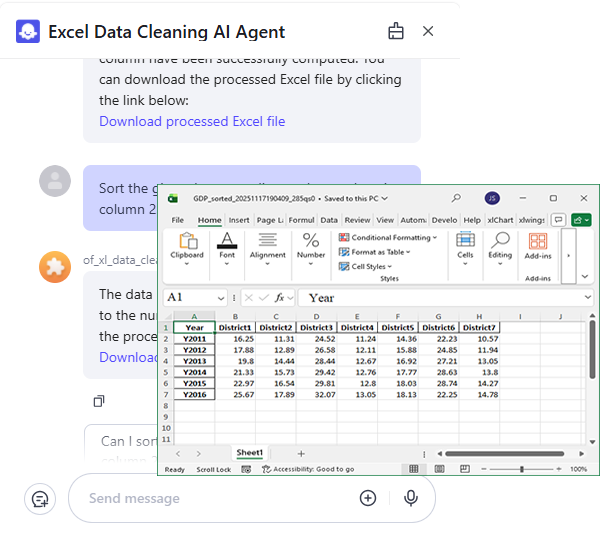Click the Select All corner triangle
This screenshot has width=600, height=533.
[168, 316]
